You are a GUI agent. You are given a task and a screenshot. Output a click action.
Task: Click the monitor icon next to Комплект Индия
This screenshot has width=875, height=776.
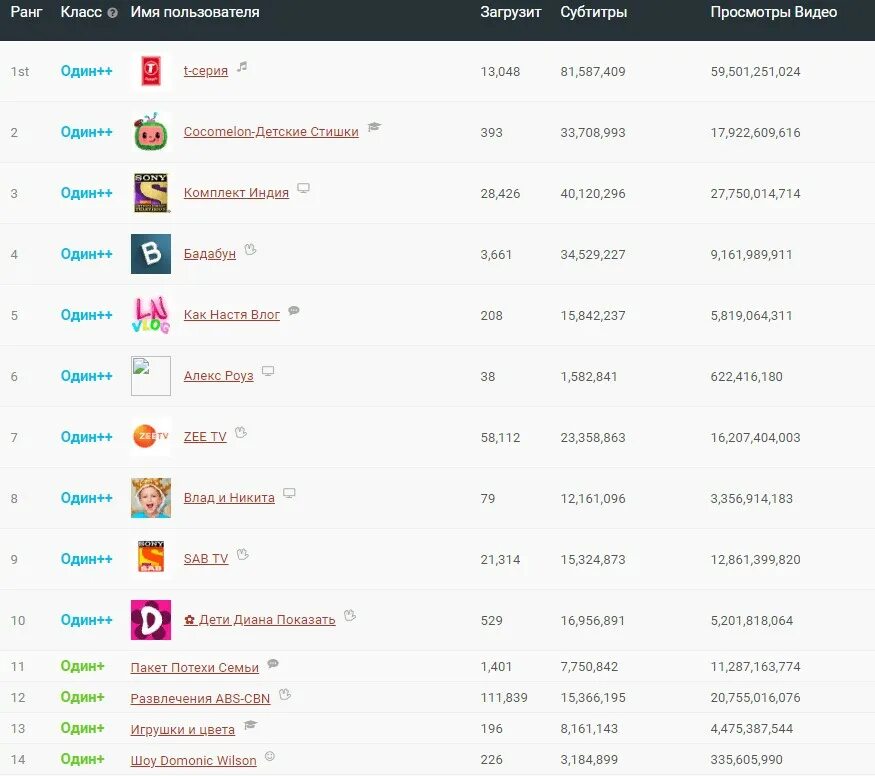click(303, 188)
